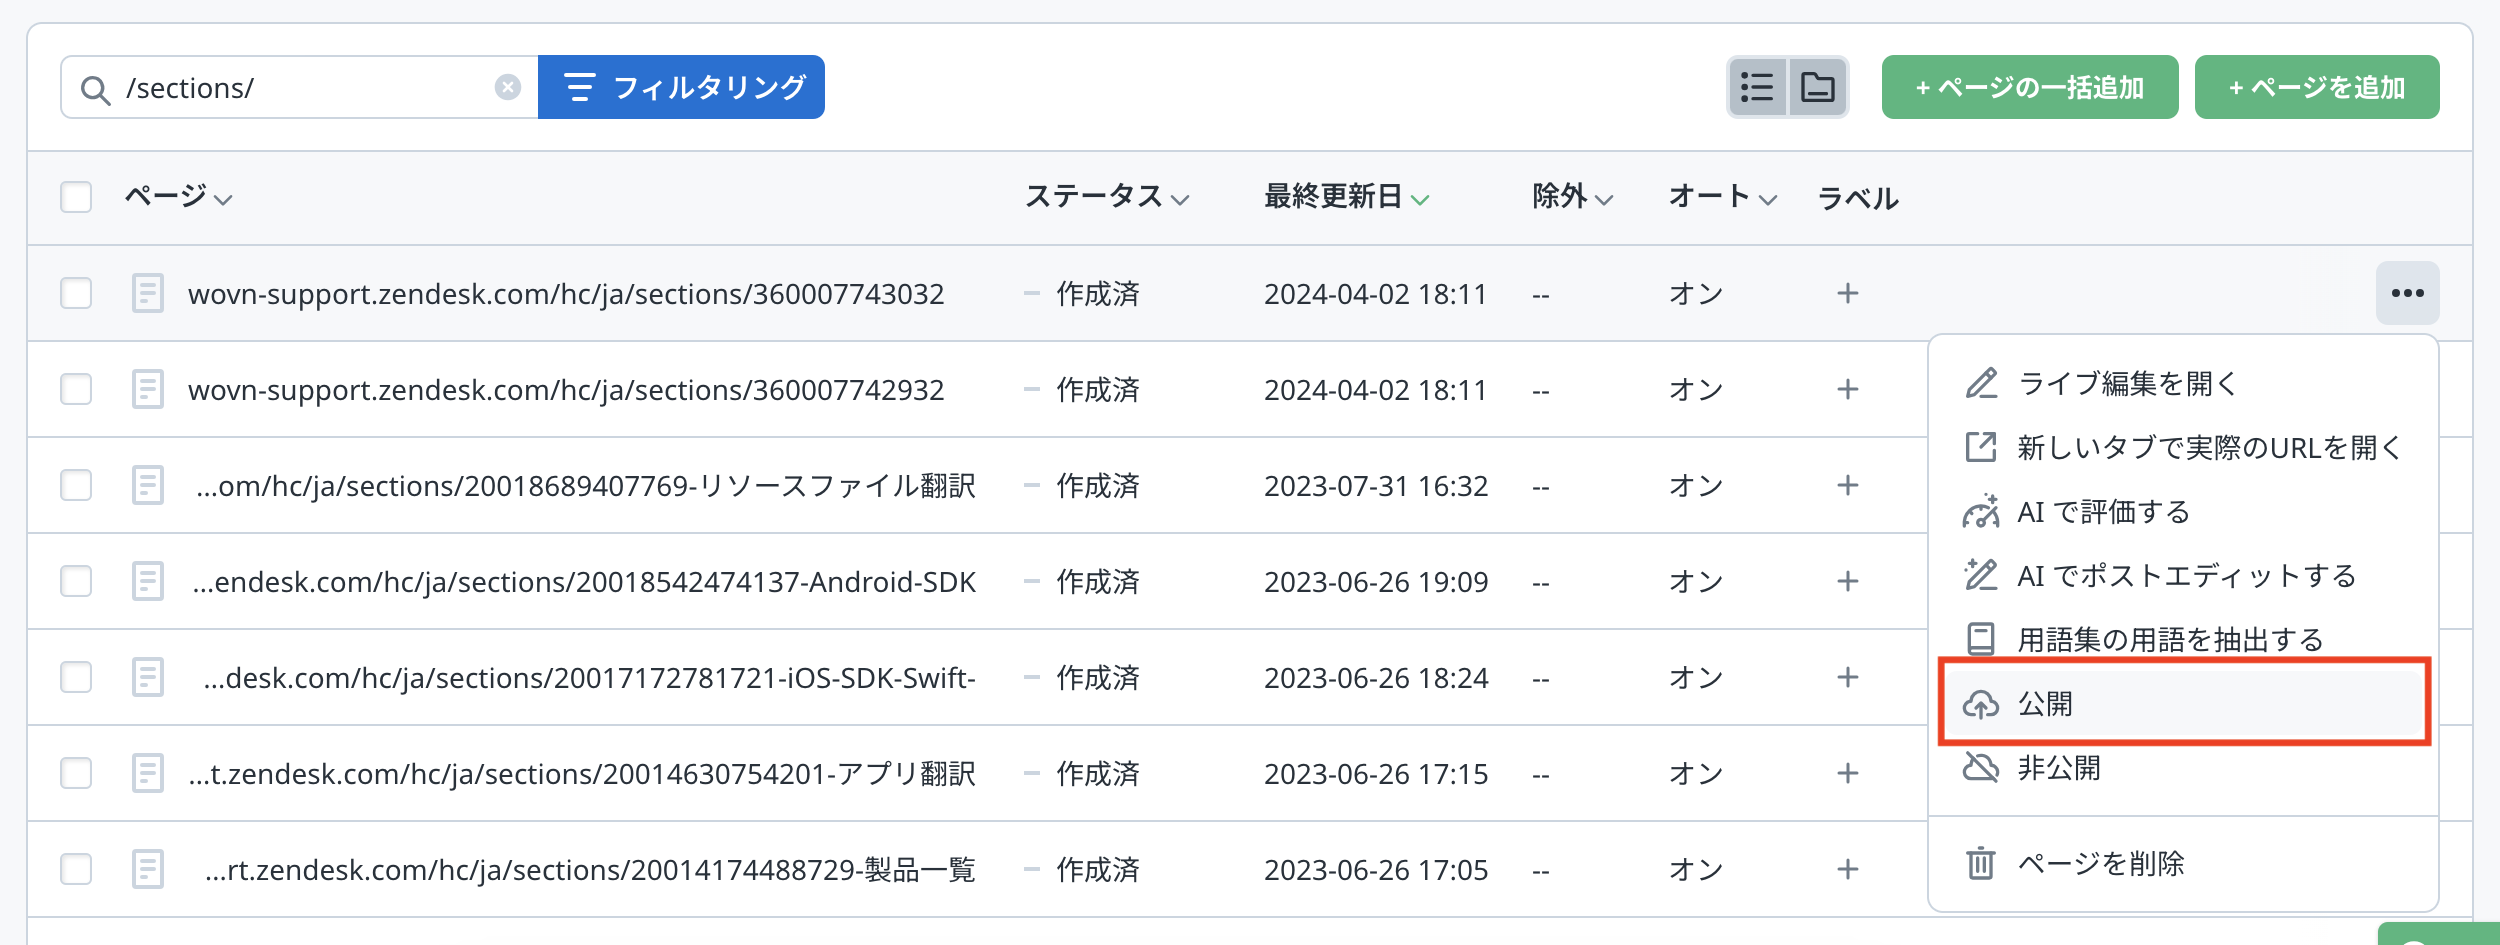Switch to list view icon

point(1757,88)
